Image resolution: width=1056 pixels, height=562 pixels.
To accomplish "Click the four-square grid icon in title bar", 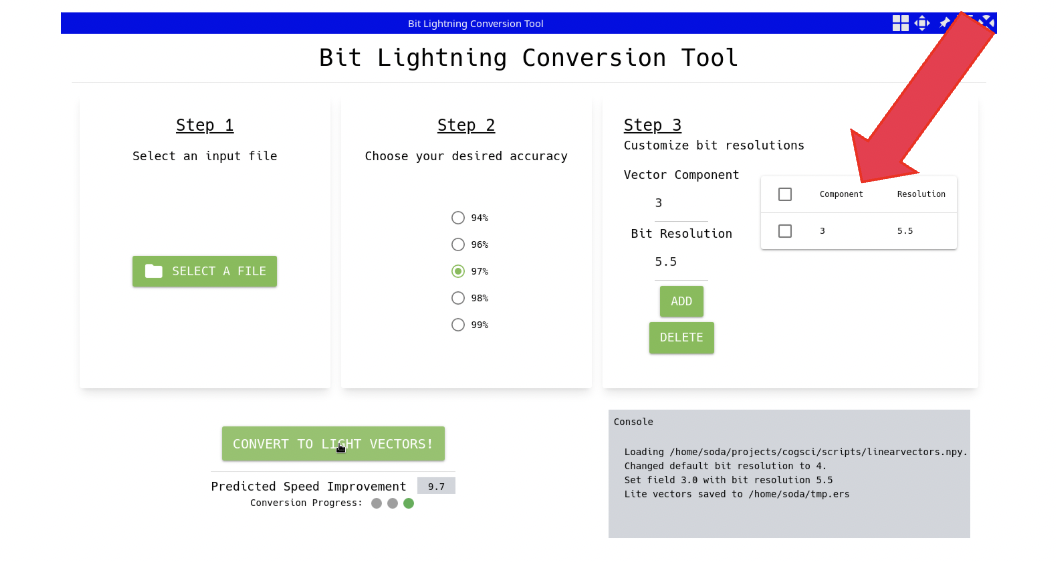I will (x=900, y=23).
